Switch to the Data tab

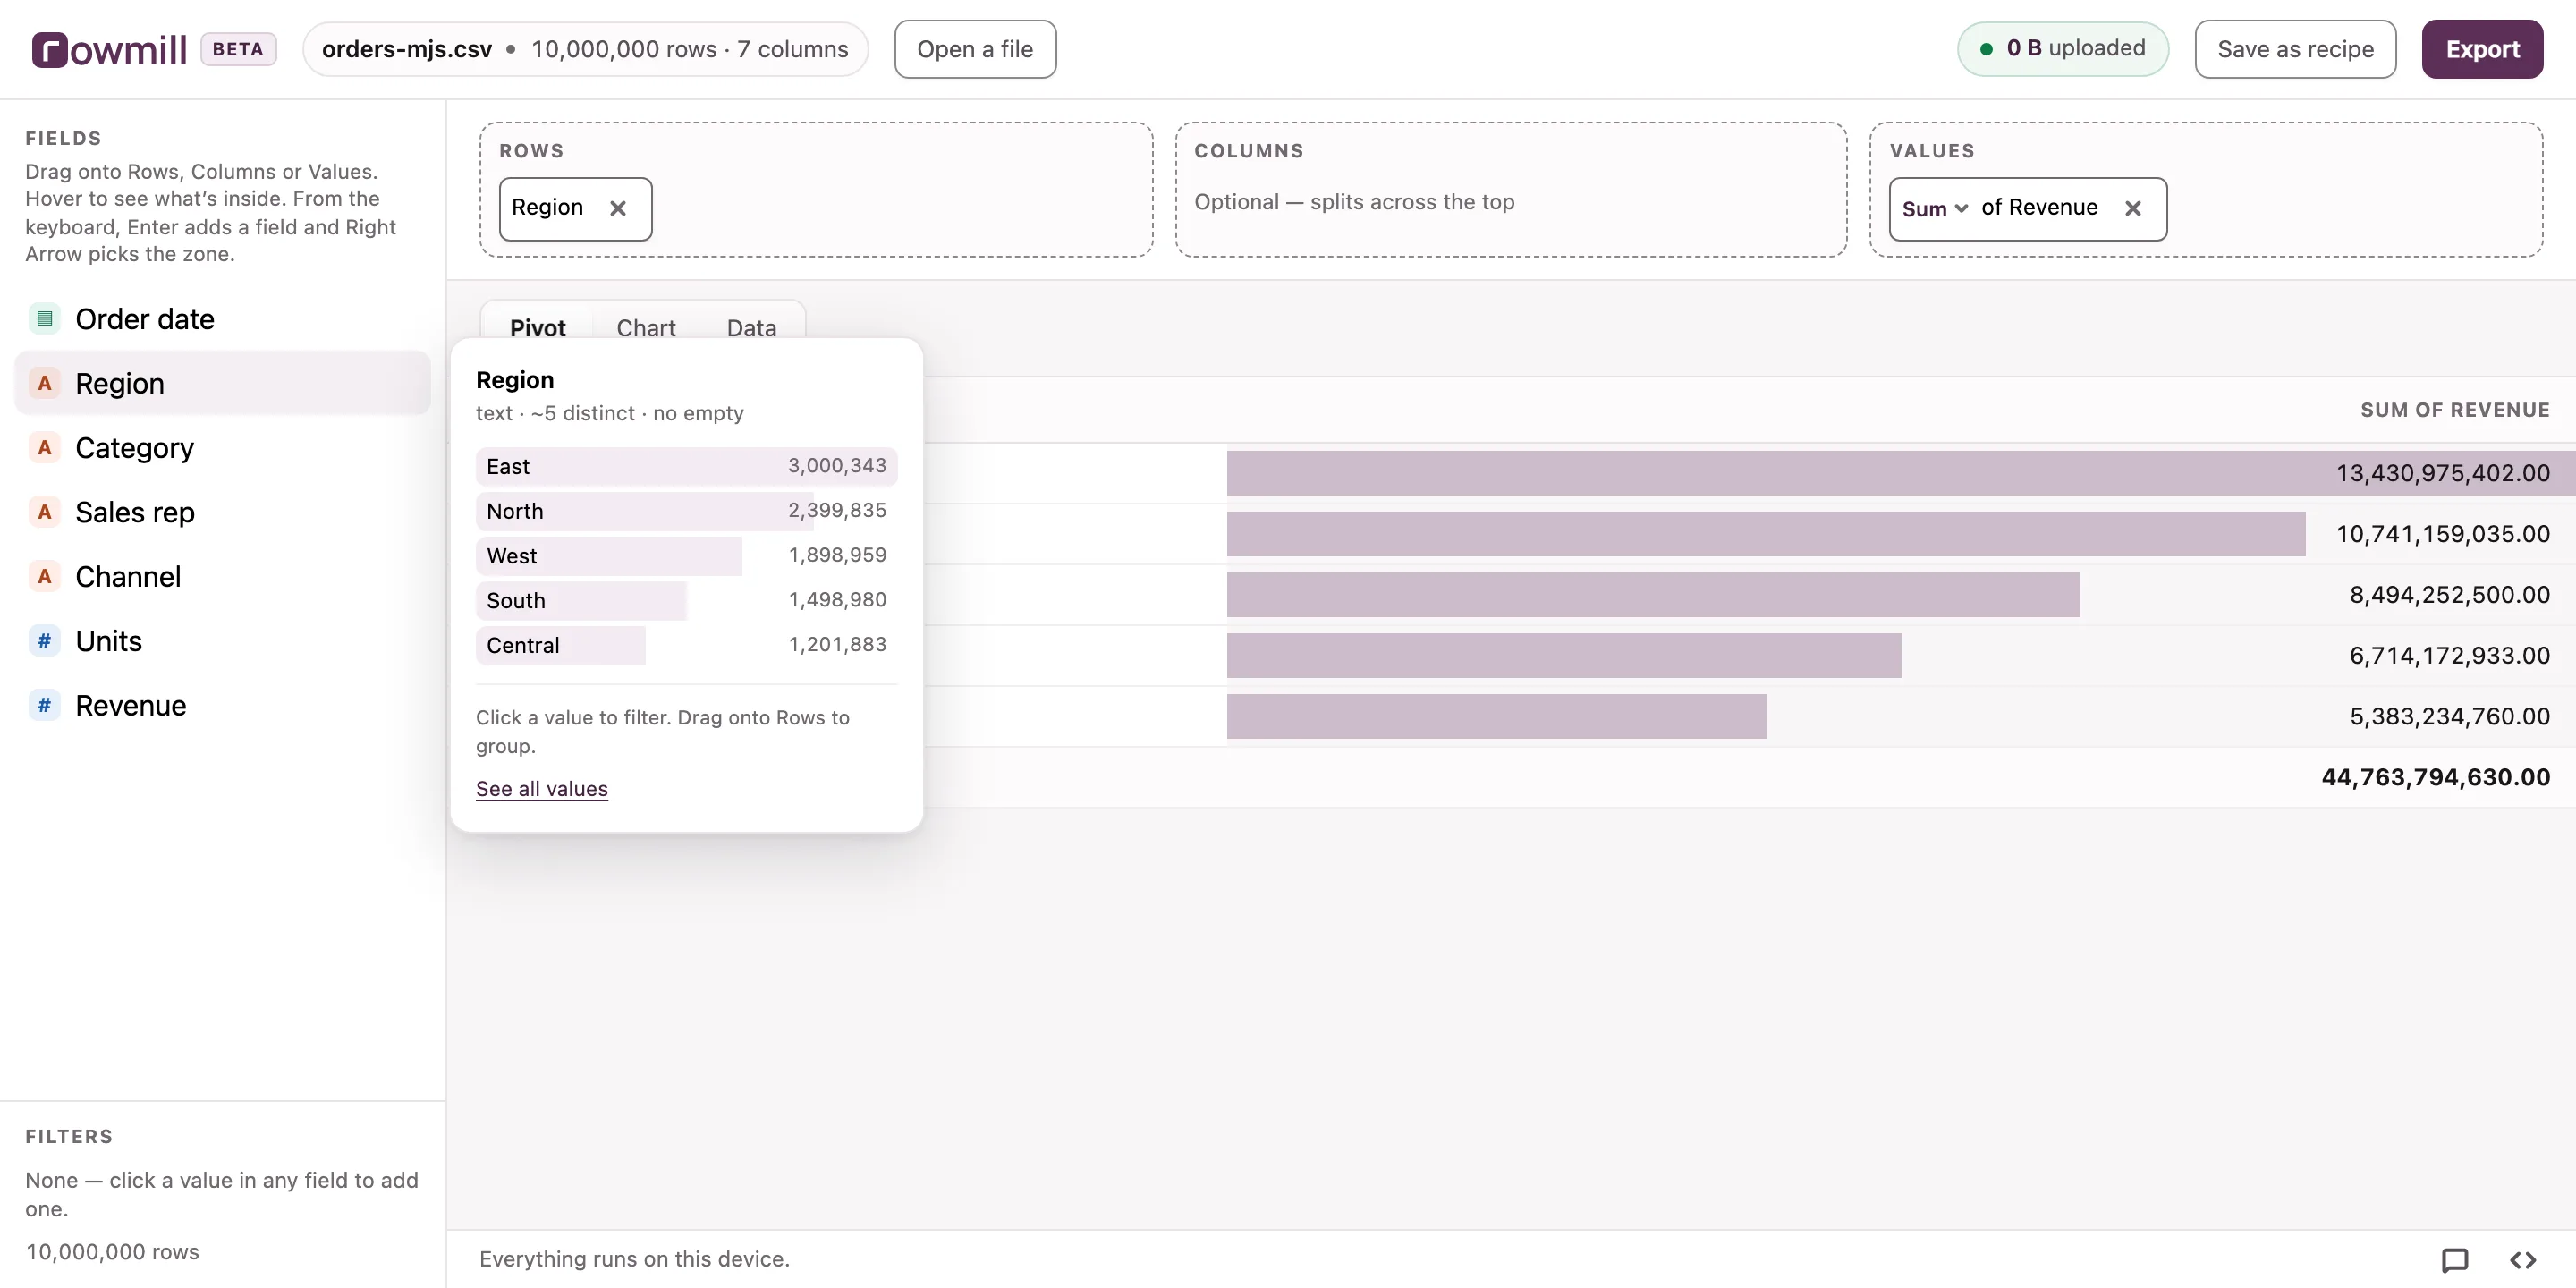click(751, 327)
